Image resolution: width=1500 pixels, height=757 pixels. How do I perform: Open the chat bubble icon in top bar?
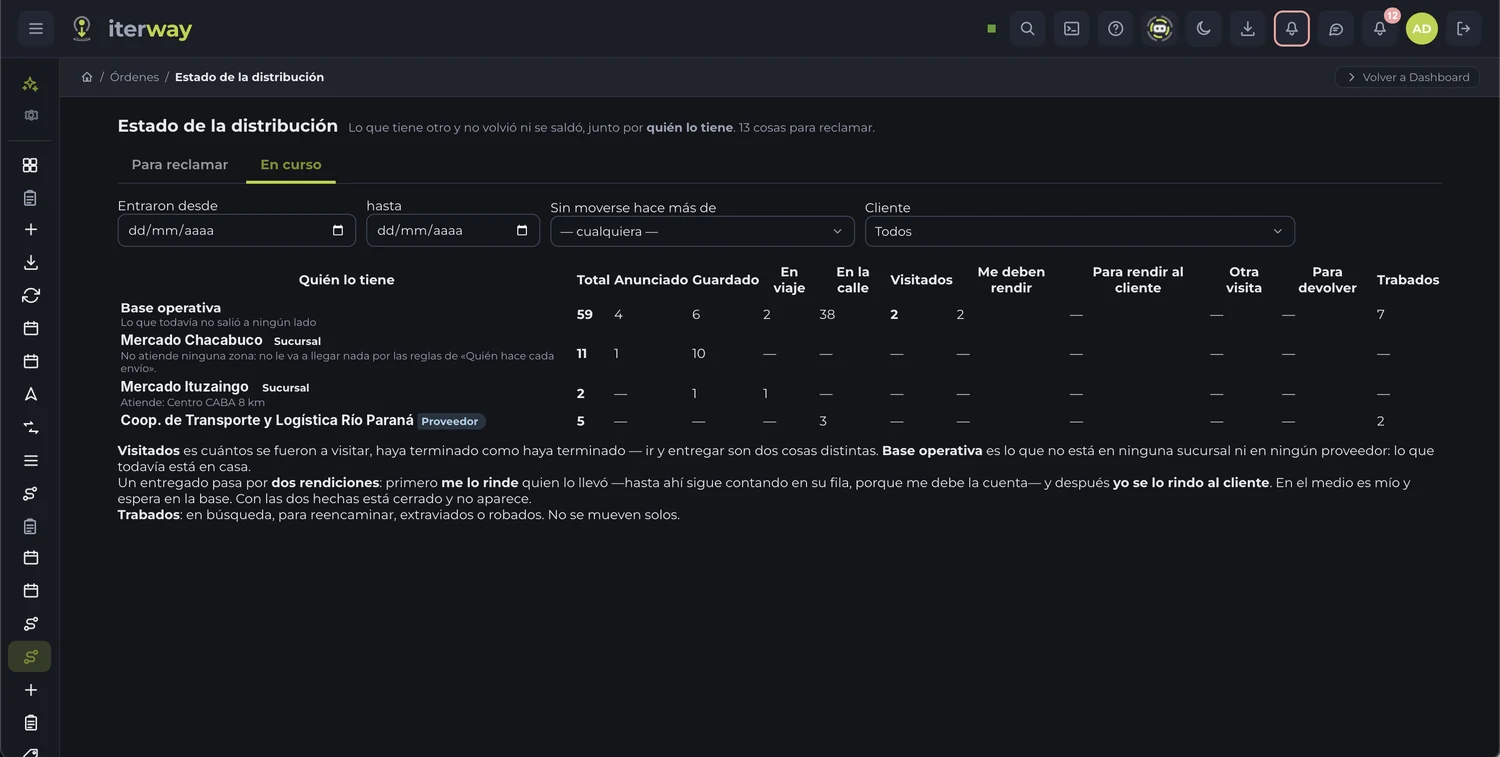pyautogui.click(x=1335, y=29)
